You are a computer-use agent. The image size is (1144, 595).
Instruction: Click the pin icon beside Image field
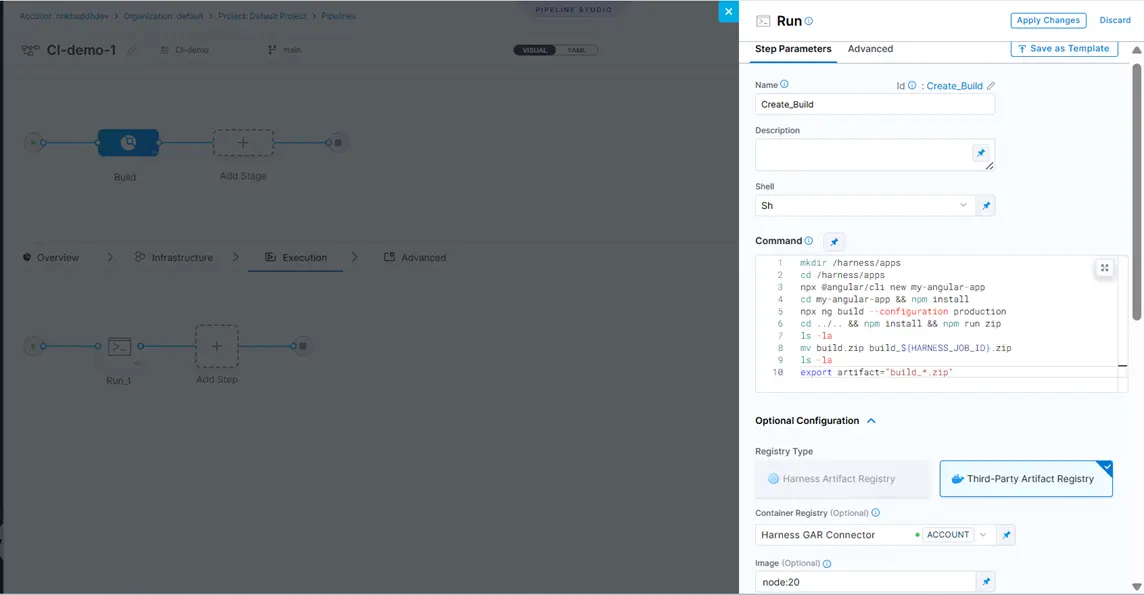point(986,582)
